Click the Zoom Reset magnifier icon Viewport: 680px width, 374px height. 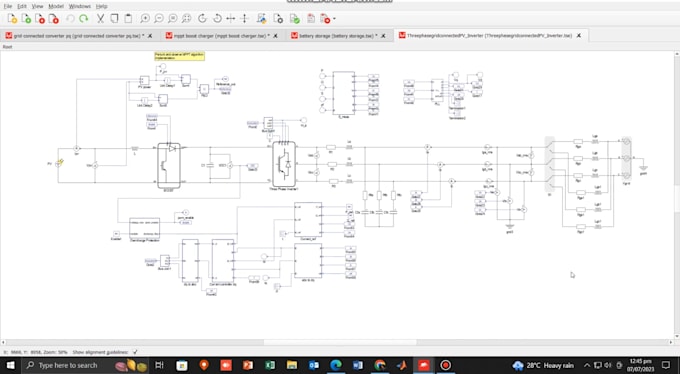point(173,18)
